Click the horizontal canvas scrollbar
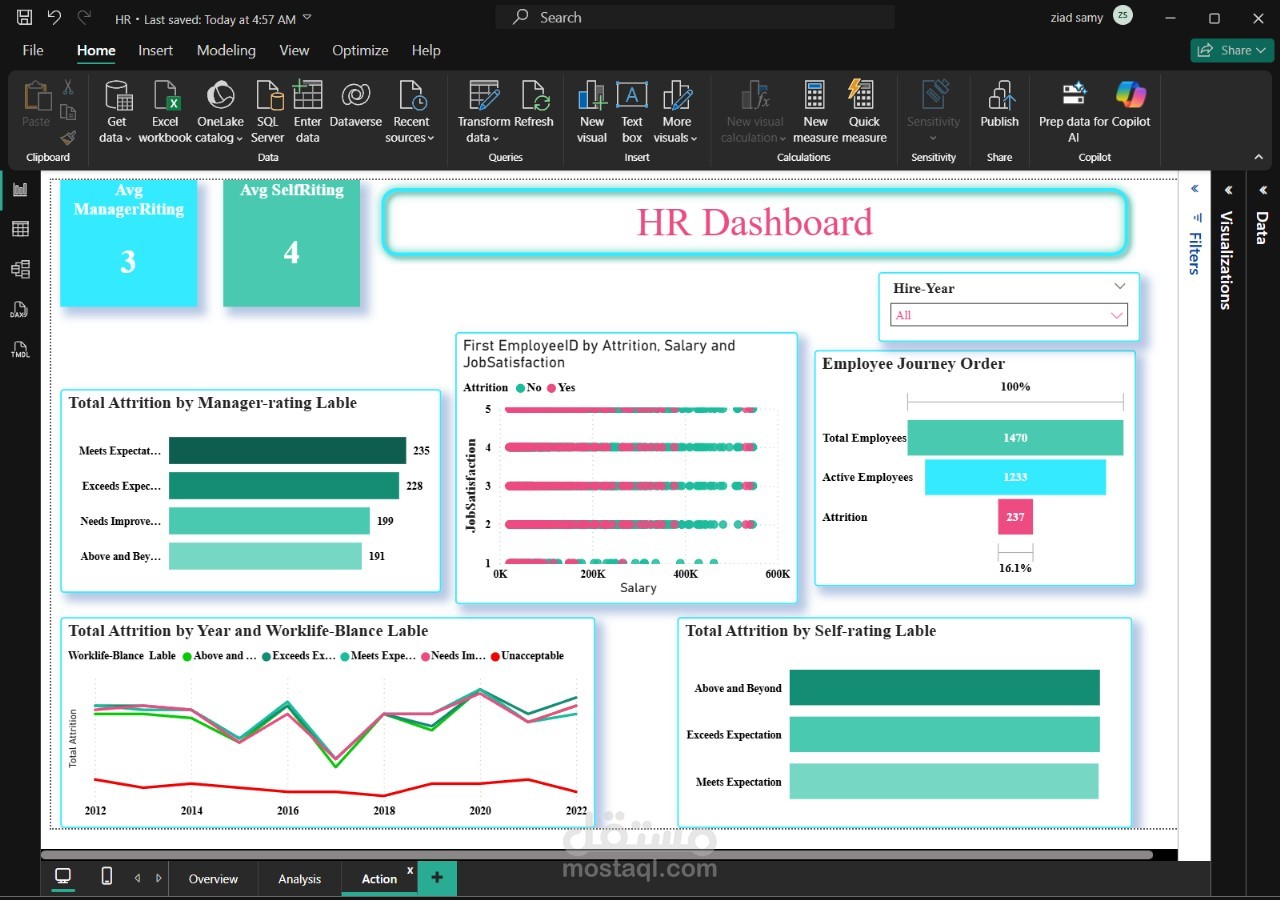This screenshot has width=1280, height=900. pyautogui.click(x=597, y=855)
